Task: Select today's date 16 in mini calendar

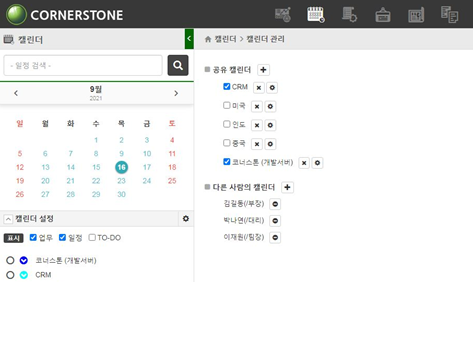Action: pyautogui.click(x=121, y=167)
